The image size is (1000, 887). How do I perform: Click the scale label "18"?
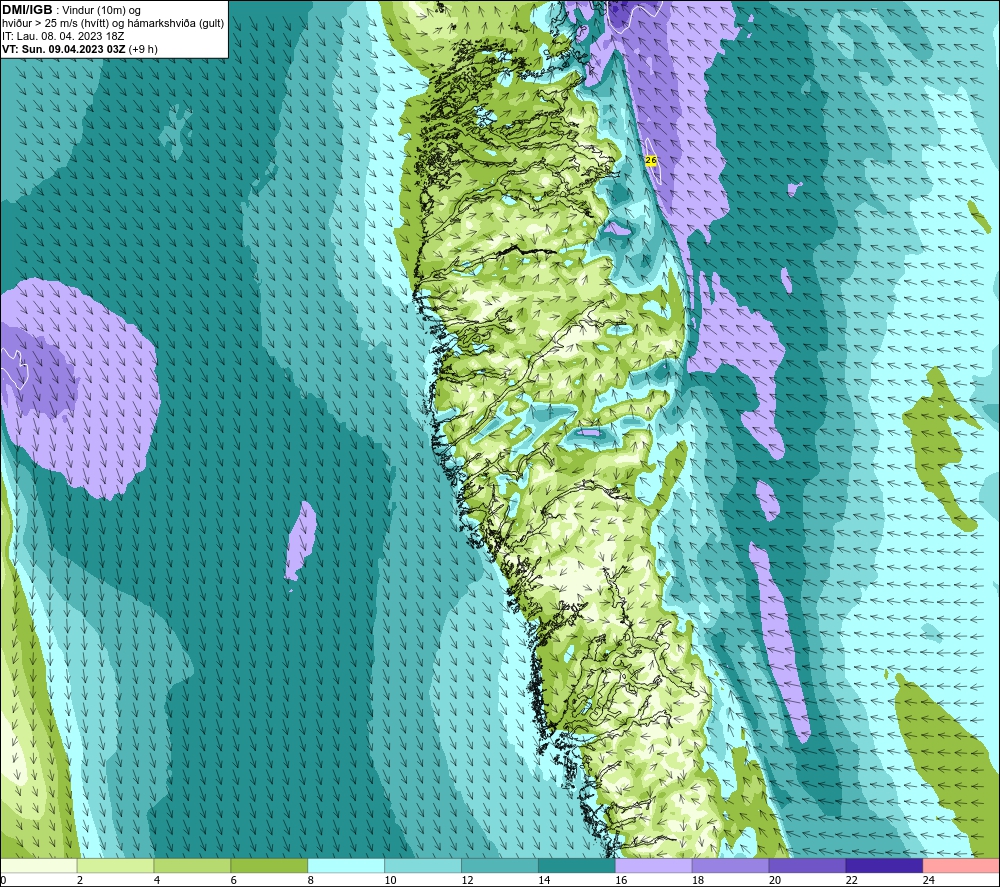698,880
